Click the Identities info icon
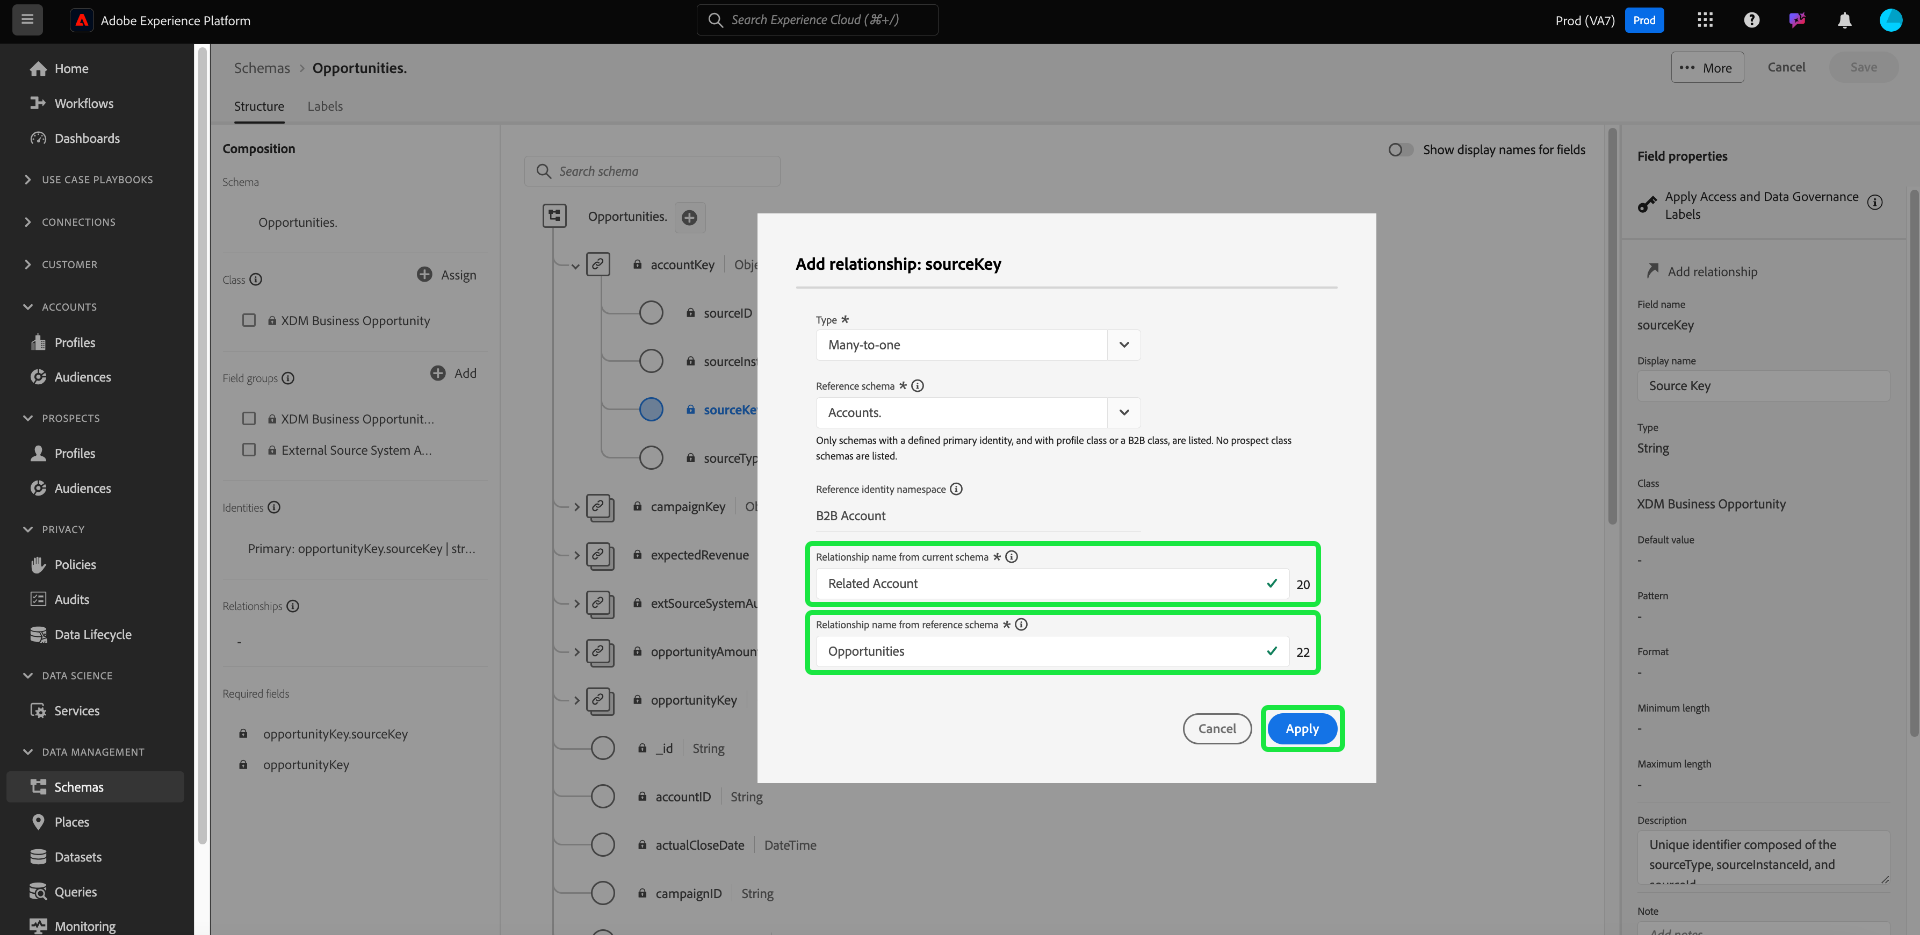Viewport: 1920px width, 935px height. [x=274, y=508]
